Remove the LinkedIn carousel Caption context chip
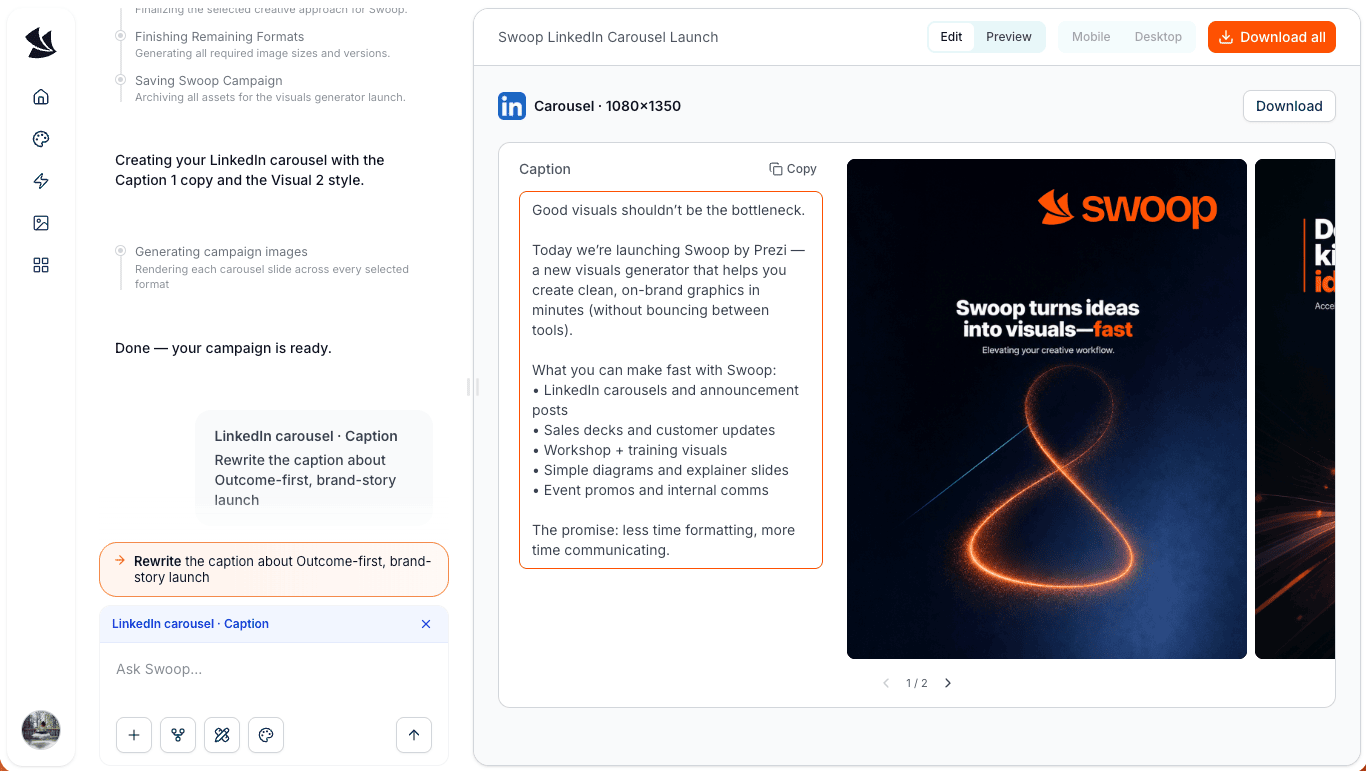 coord(426,624)
